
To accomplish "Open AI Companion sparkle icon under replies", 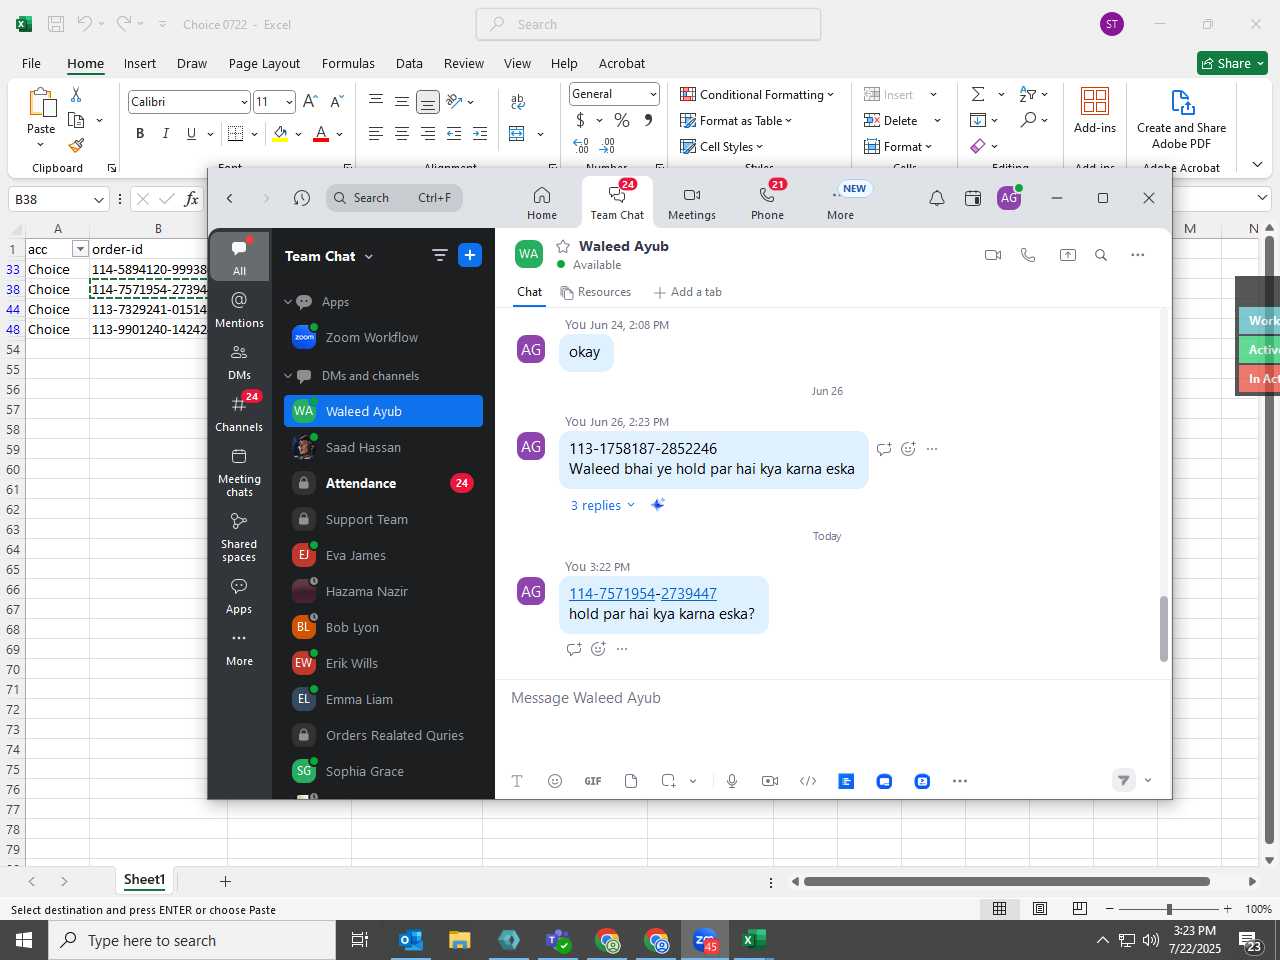I will click(x=657, y=505).
